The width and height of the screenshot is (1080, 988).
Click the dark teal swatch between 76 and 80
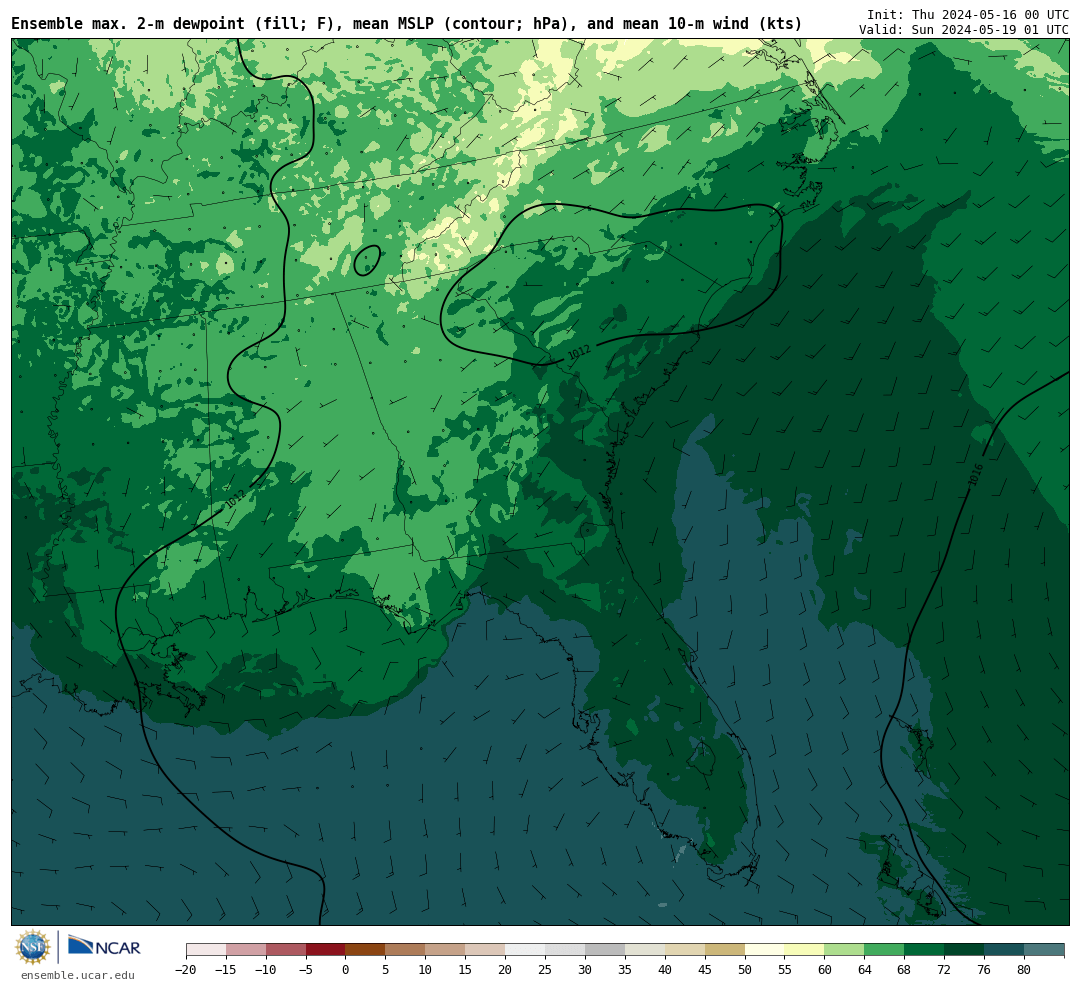pyautogui.click(x=1005, y=949)
